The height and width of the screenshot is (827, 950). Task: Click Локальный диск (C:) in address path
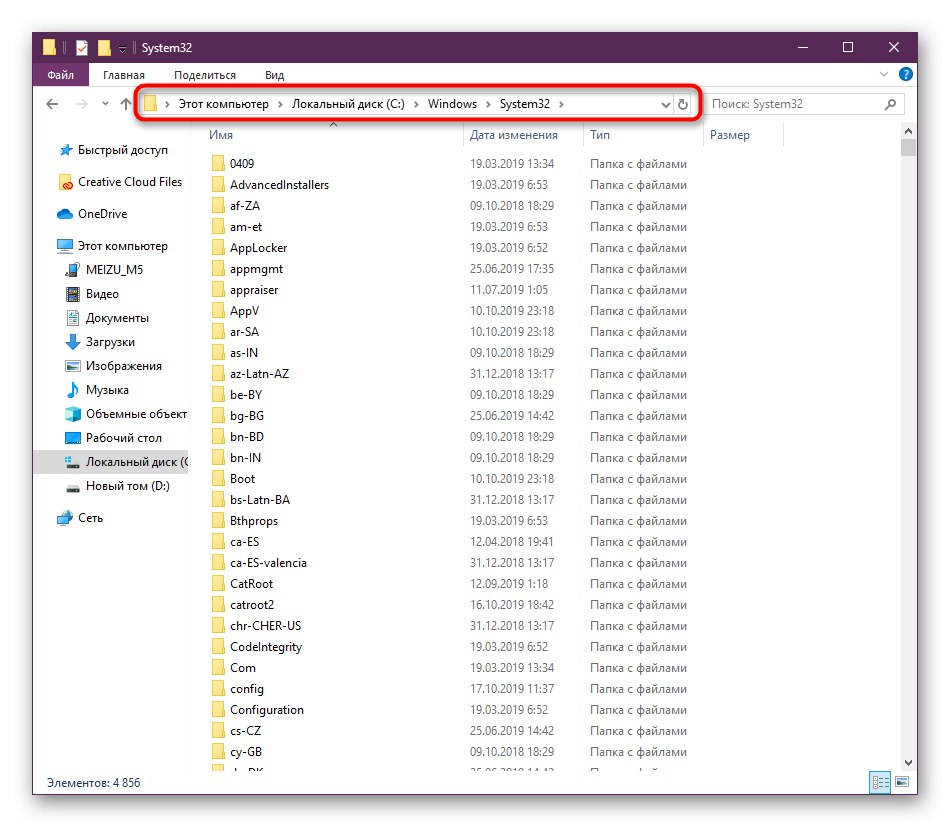[348, 104]
